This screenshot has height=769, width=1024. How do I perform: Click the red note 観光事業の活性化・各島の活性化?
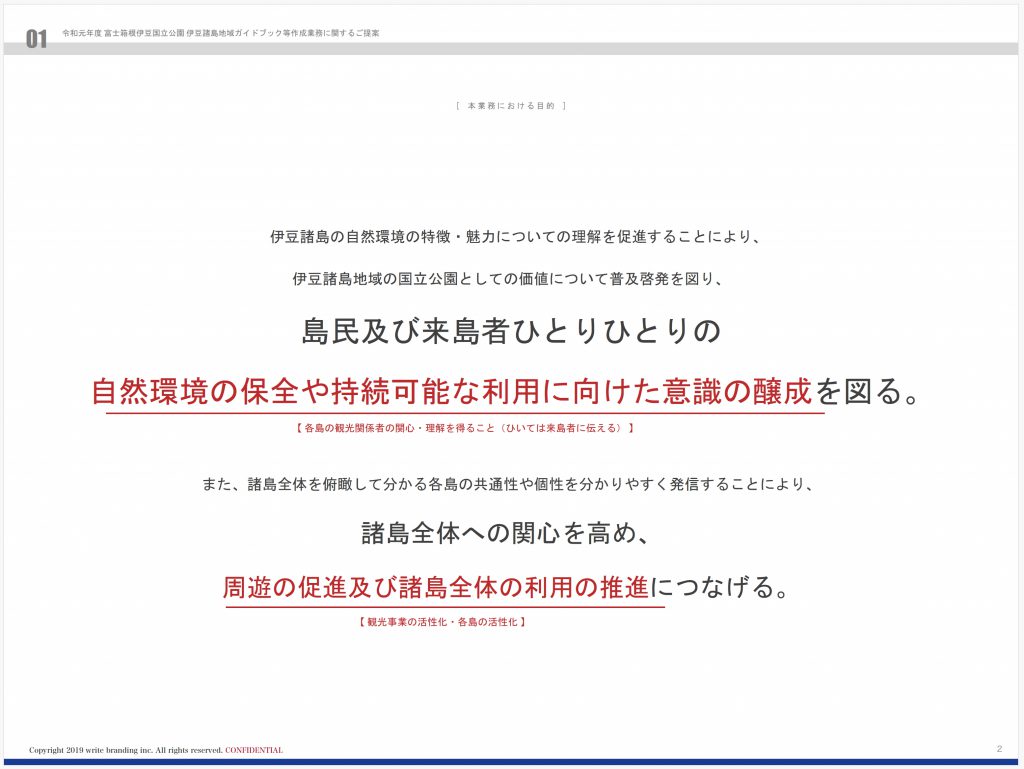coord(441,622)
